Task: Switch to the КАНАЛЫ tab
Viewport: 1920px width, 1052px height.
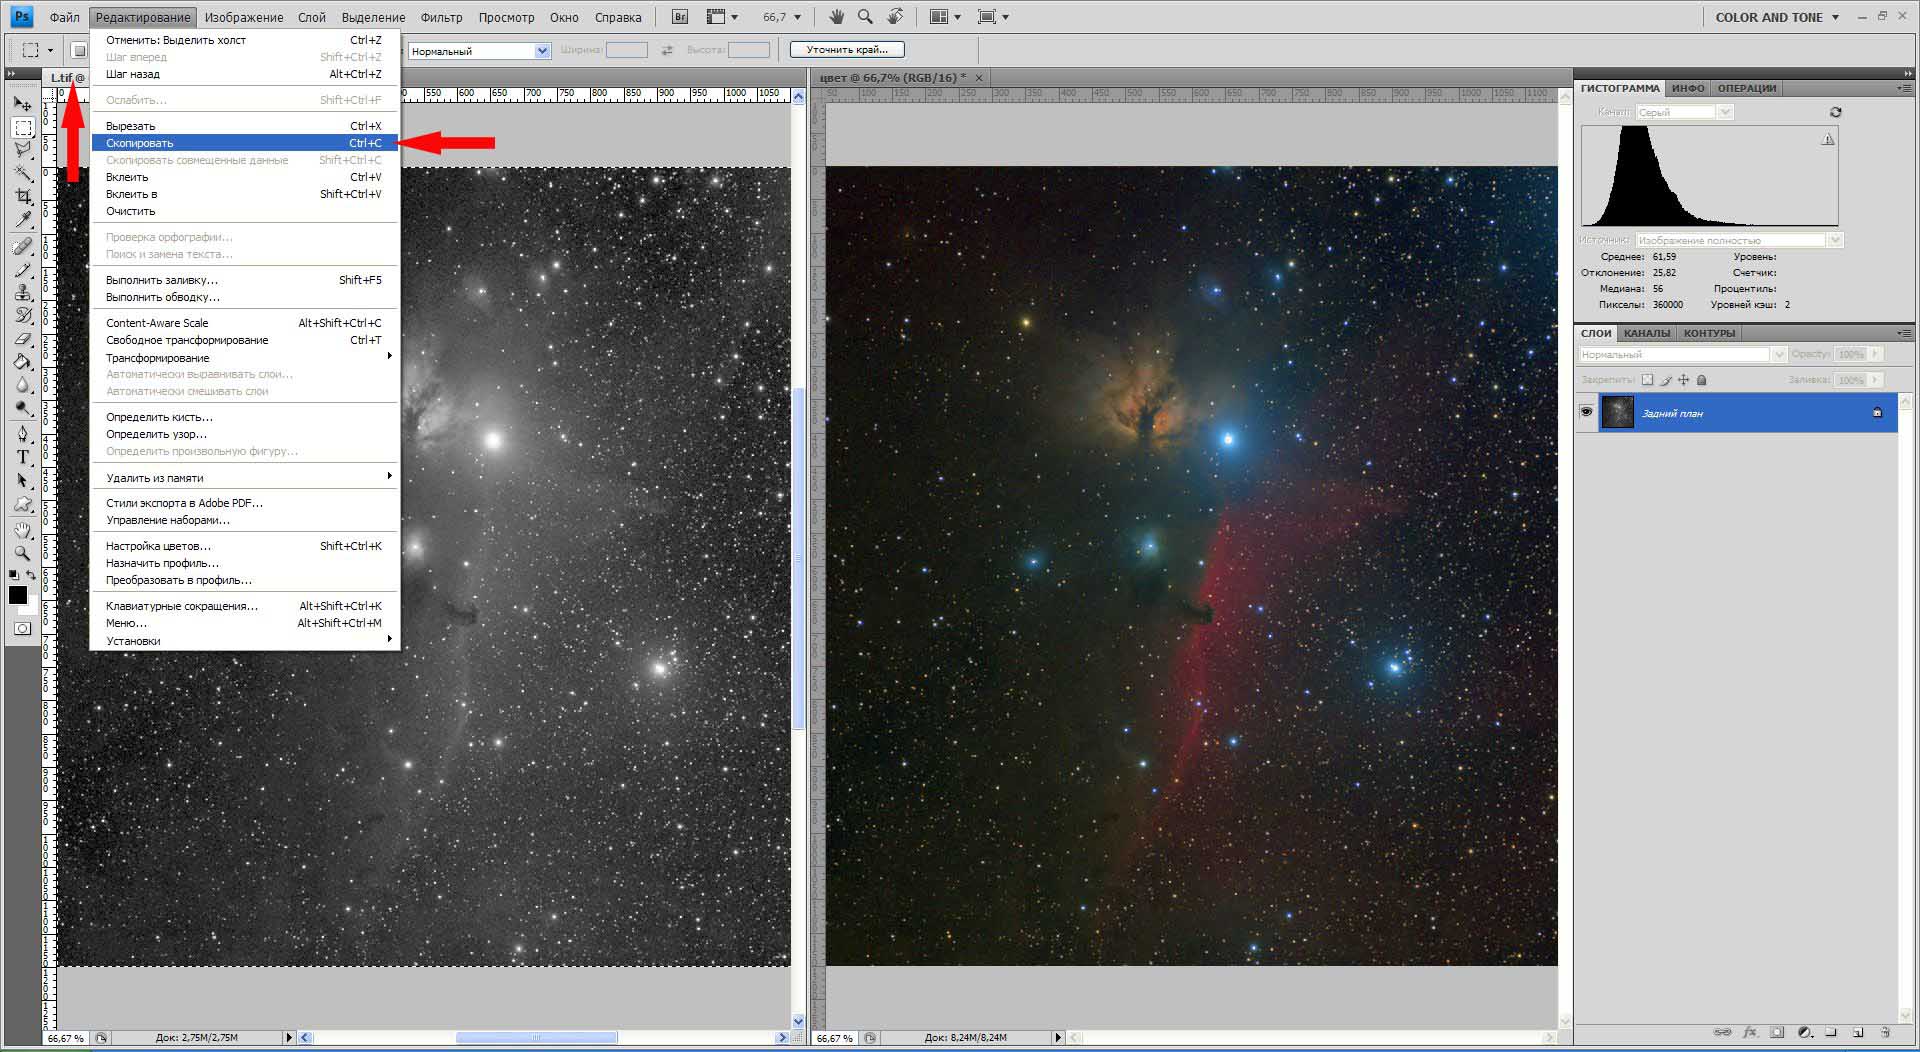Action: click(1646, 333)
